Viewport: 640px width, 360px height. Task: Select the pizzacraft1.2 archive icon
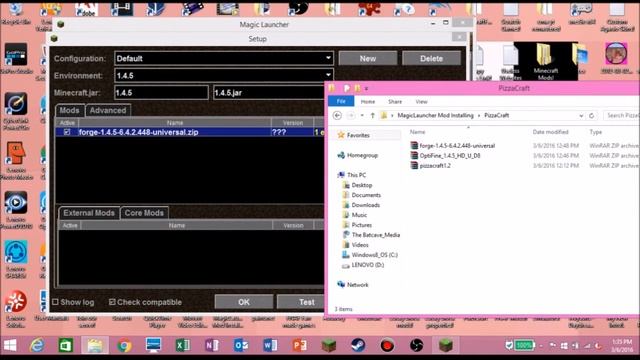(414, 165)
